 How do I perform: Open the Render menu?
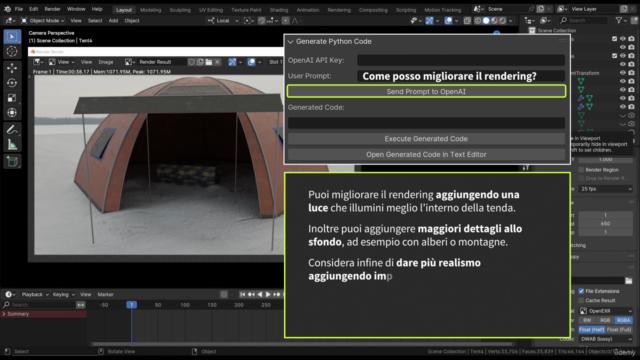coord(52,9)
